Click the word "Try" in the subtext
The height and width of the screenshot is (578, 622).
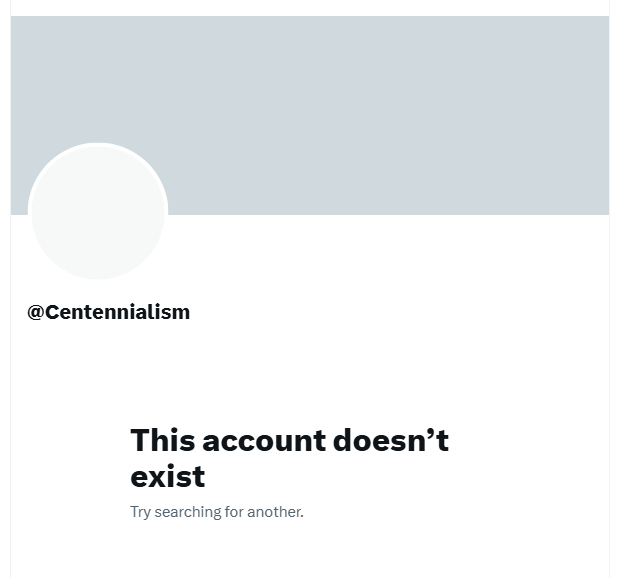(x=140, y=512)
